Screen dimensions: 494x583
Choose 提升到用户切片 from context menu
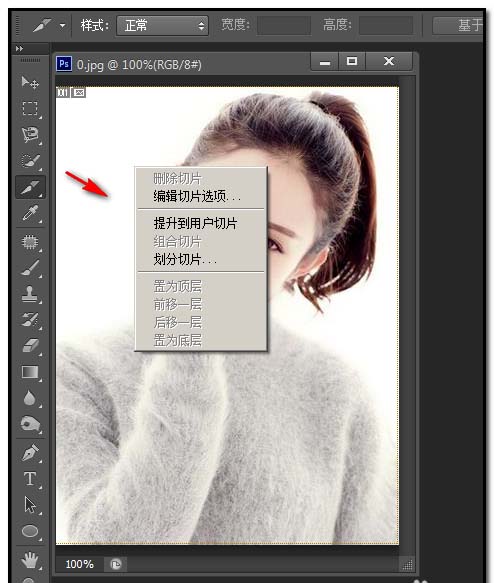click(196, 223)
